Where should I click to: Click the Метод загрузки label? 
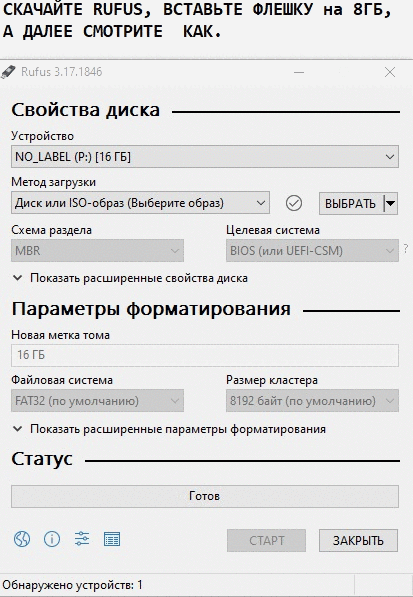[53, 182]
